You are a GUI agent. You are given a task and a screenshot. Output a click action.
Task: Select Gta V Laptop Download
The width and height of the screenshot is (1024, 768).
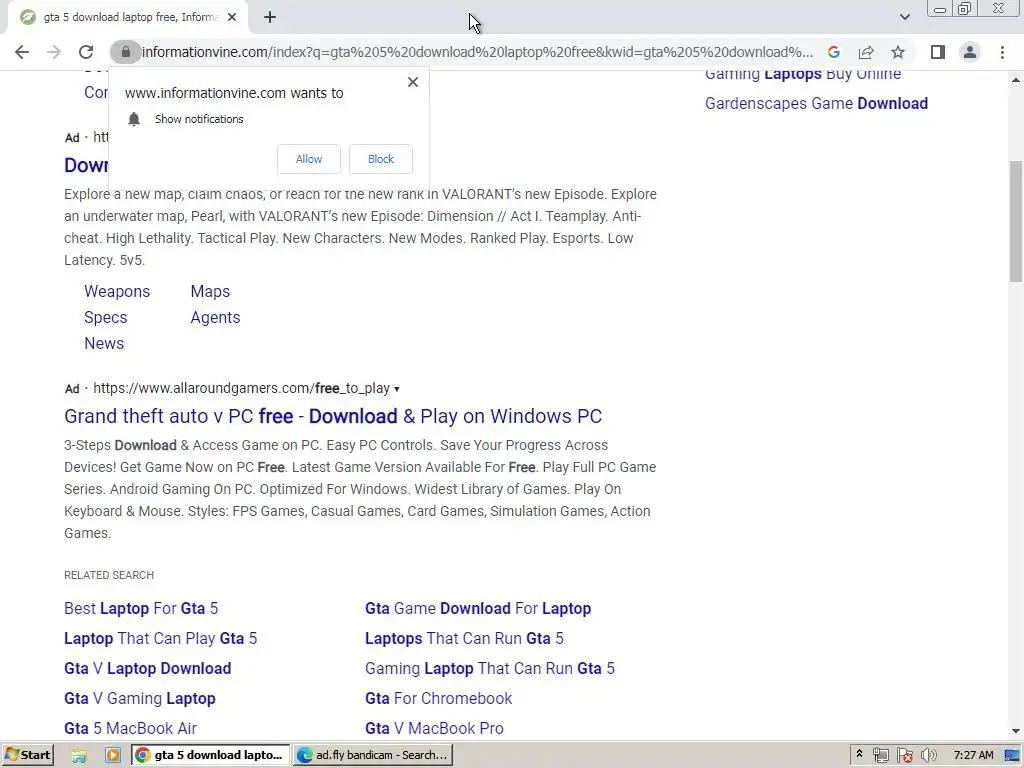click(148, 669)
